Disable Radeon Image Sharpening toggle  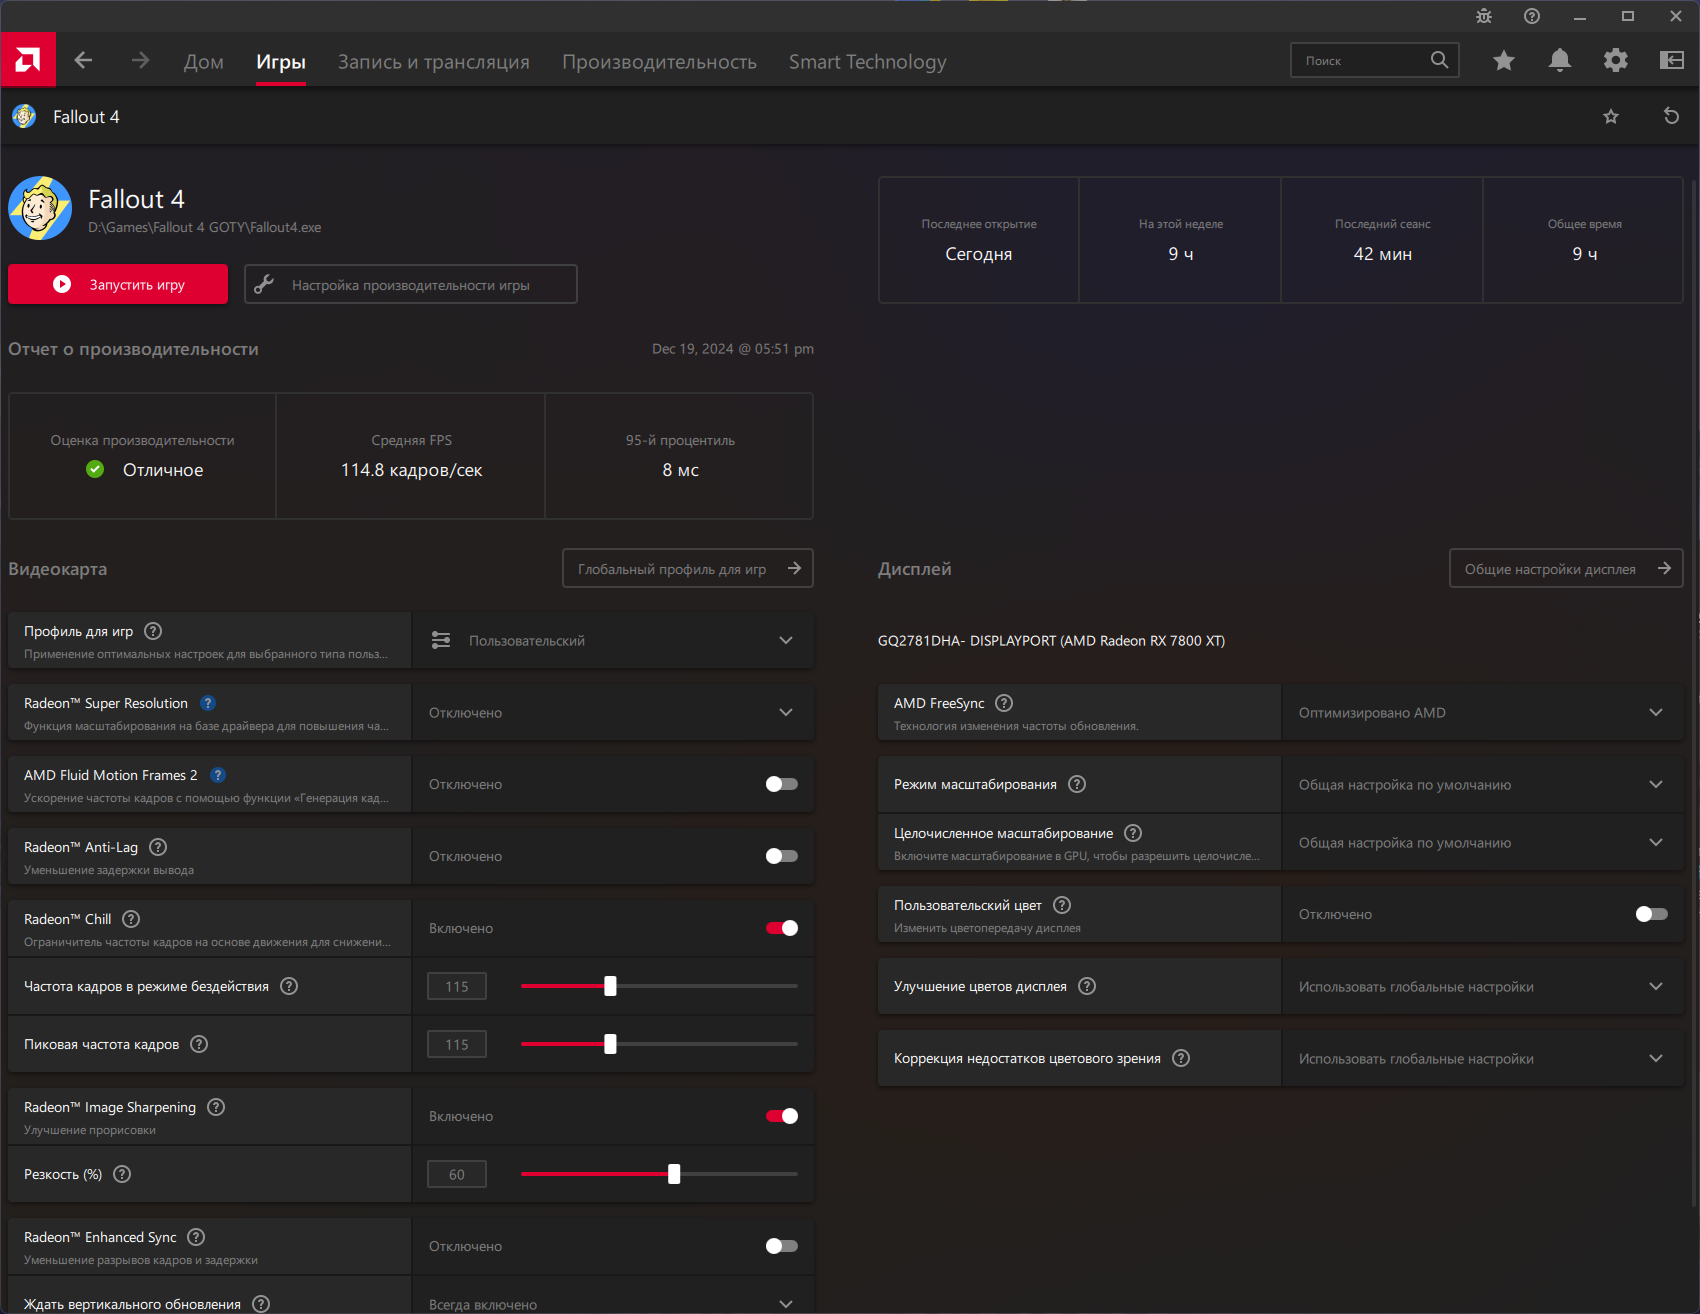782,1116
